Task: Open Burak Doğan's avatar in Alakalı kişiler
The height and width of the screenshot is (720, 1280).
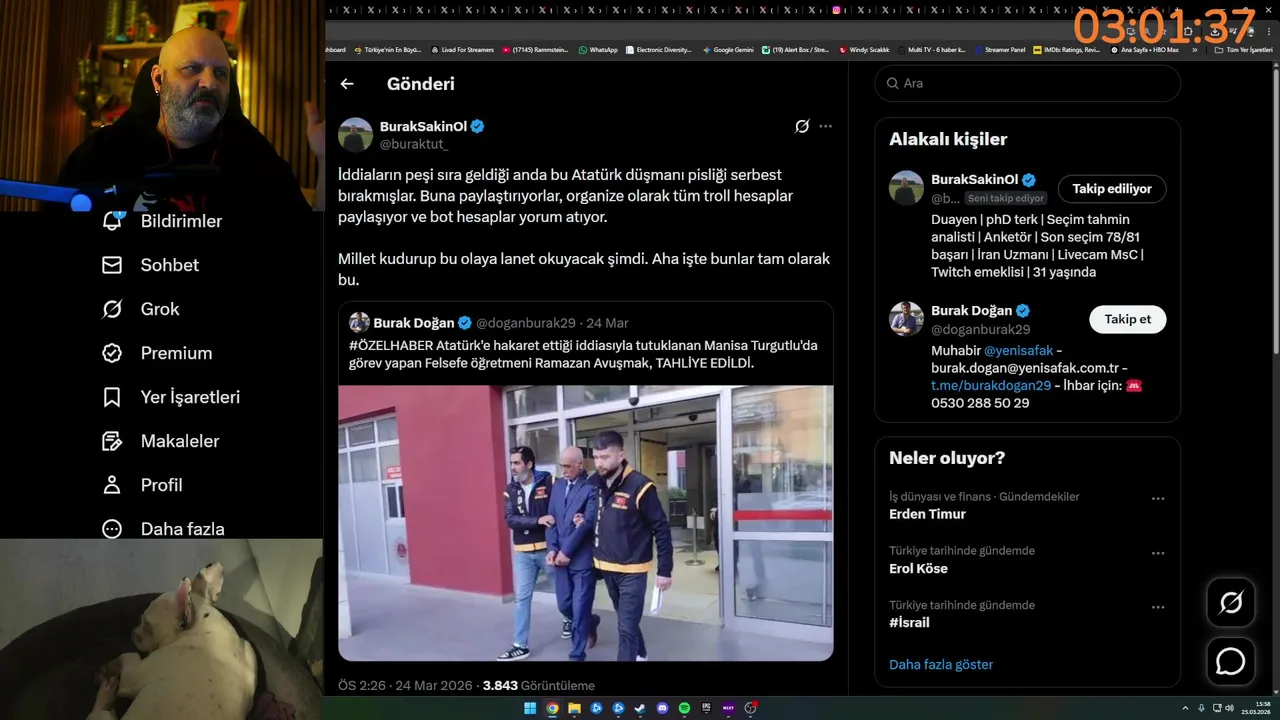Action: click(x=906, y=319)
